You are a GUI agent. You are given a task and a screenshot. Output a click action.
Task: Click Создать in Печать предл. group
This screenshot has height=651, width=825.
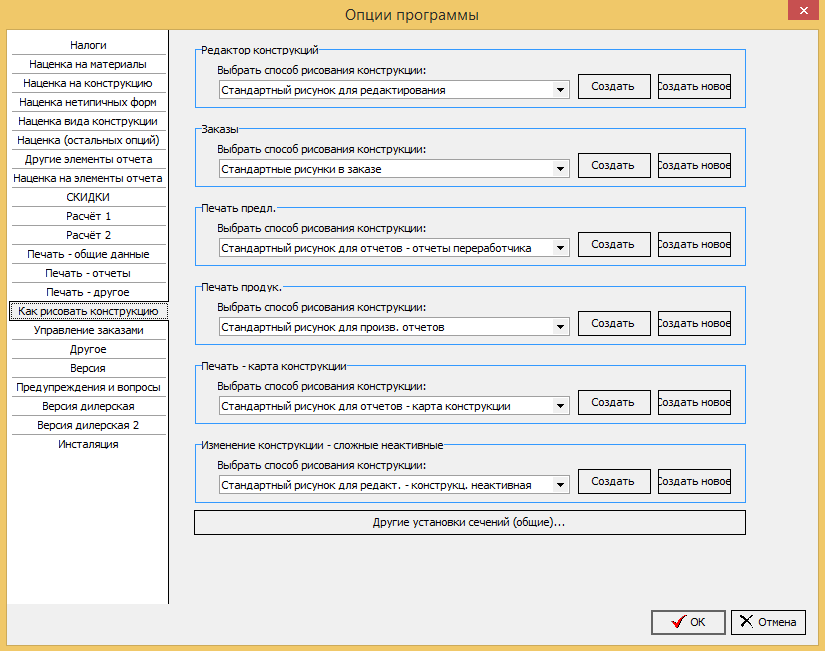(614, 244)
